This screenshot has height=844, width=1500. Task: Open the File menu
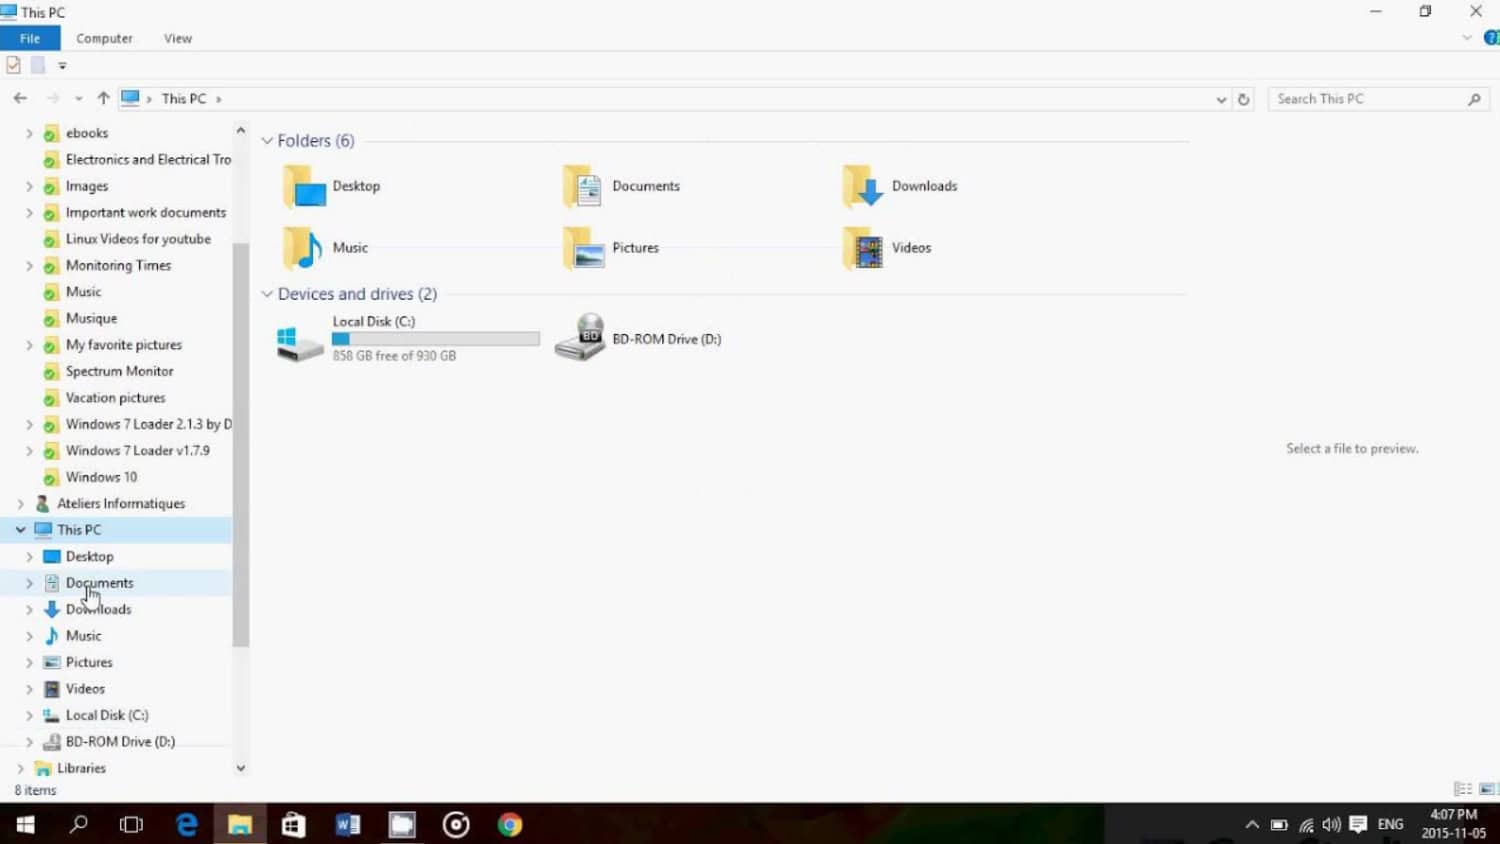tap(30, 38)
